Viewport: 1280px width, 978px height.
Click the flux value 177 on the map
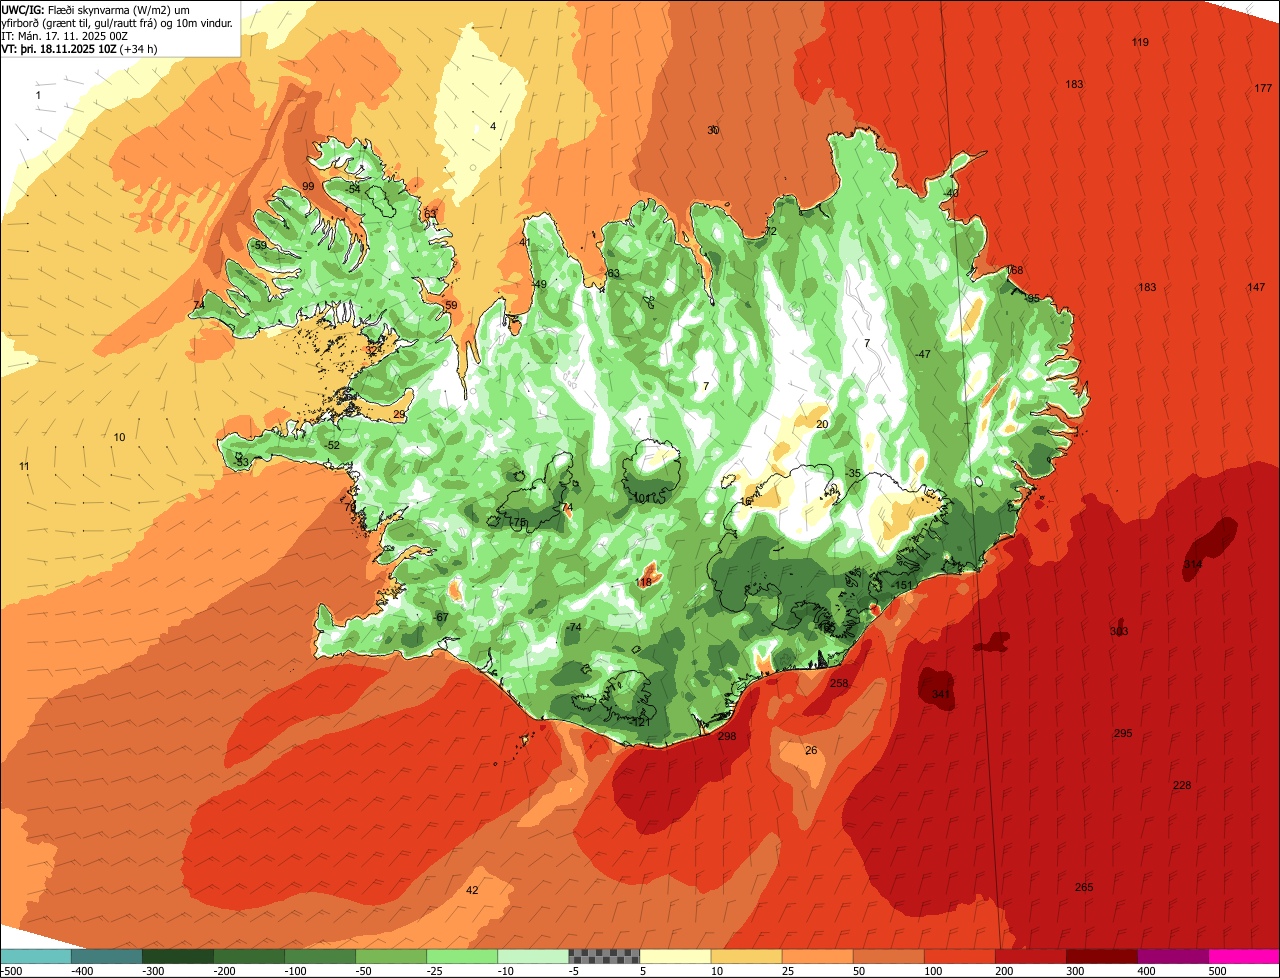tap(1263, 89)
